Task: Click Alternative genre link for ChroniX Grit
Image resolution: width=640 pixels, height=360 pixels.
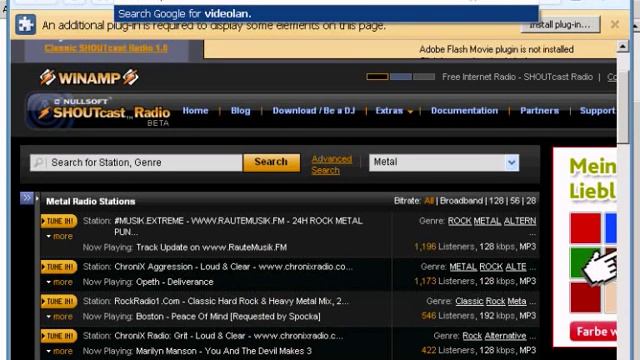Action: coord(505,336)
